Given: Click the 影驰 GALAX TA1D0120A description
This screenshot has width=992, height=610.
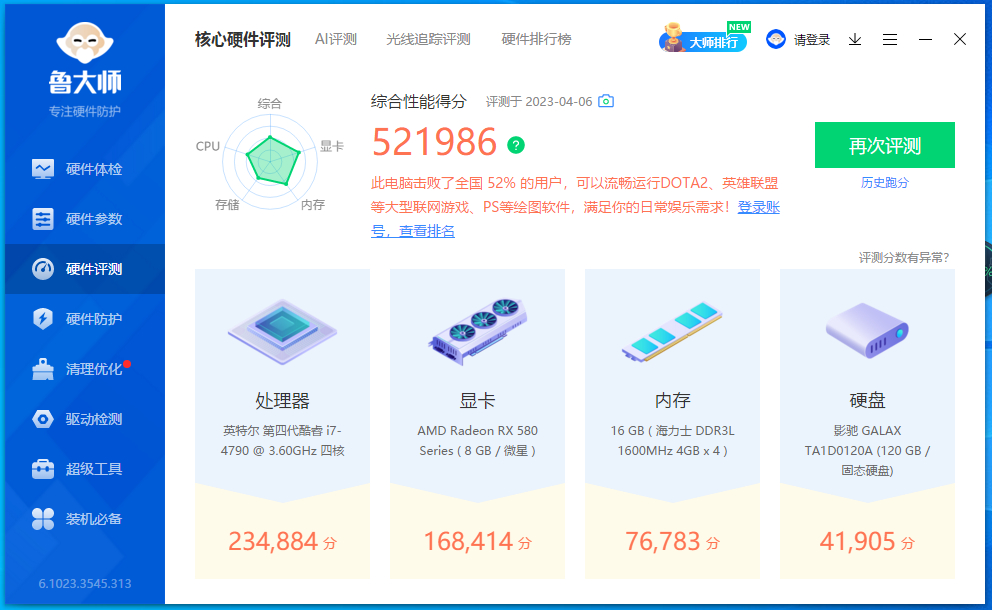Looking at the screenshot, I should (x=867, y=451).
